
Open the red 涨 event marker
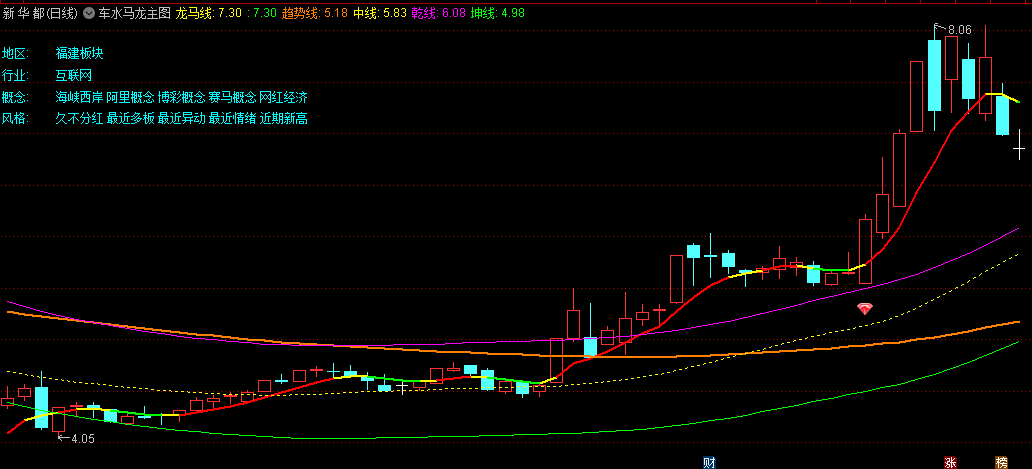coord(950,463)
